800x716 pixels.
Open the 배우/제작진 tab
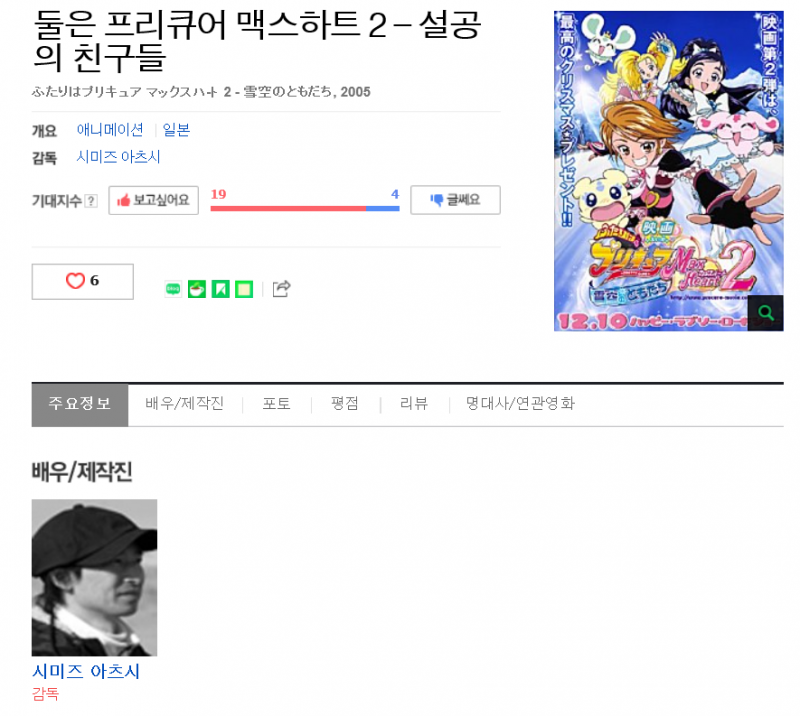(x=185, y=404)
